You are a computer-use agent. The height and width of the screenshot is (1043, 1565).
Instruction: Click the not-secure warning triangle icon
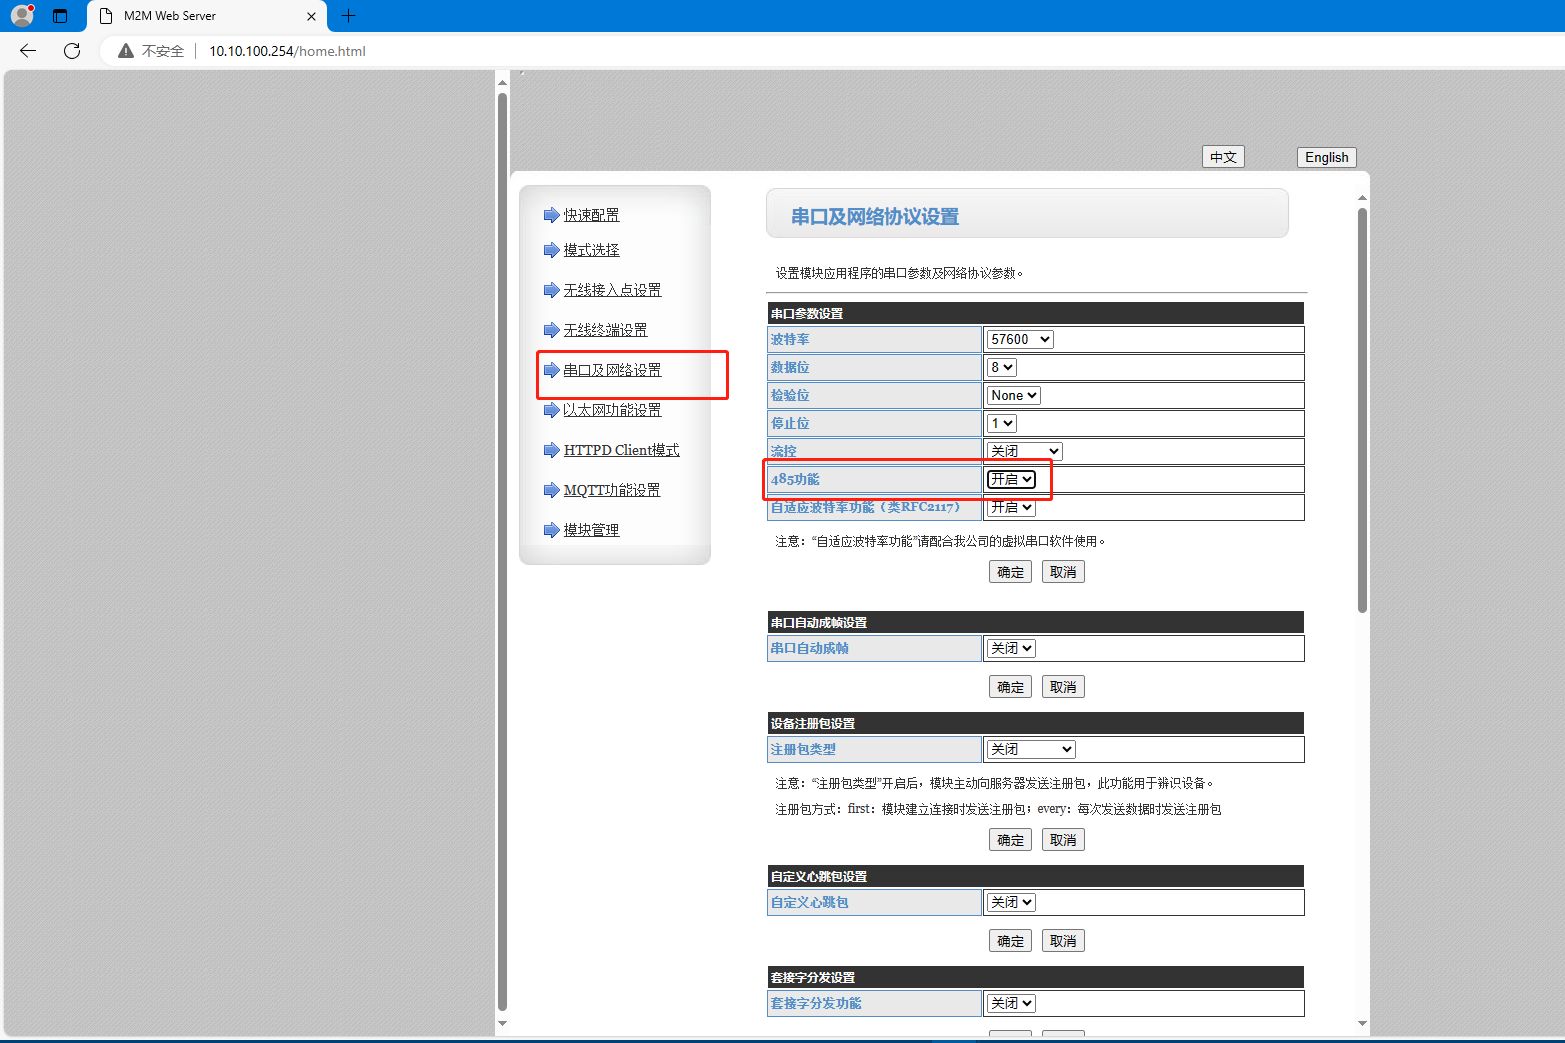coord(126,51)
